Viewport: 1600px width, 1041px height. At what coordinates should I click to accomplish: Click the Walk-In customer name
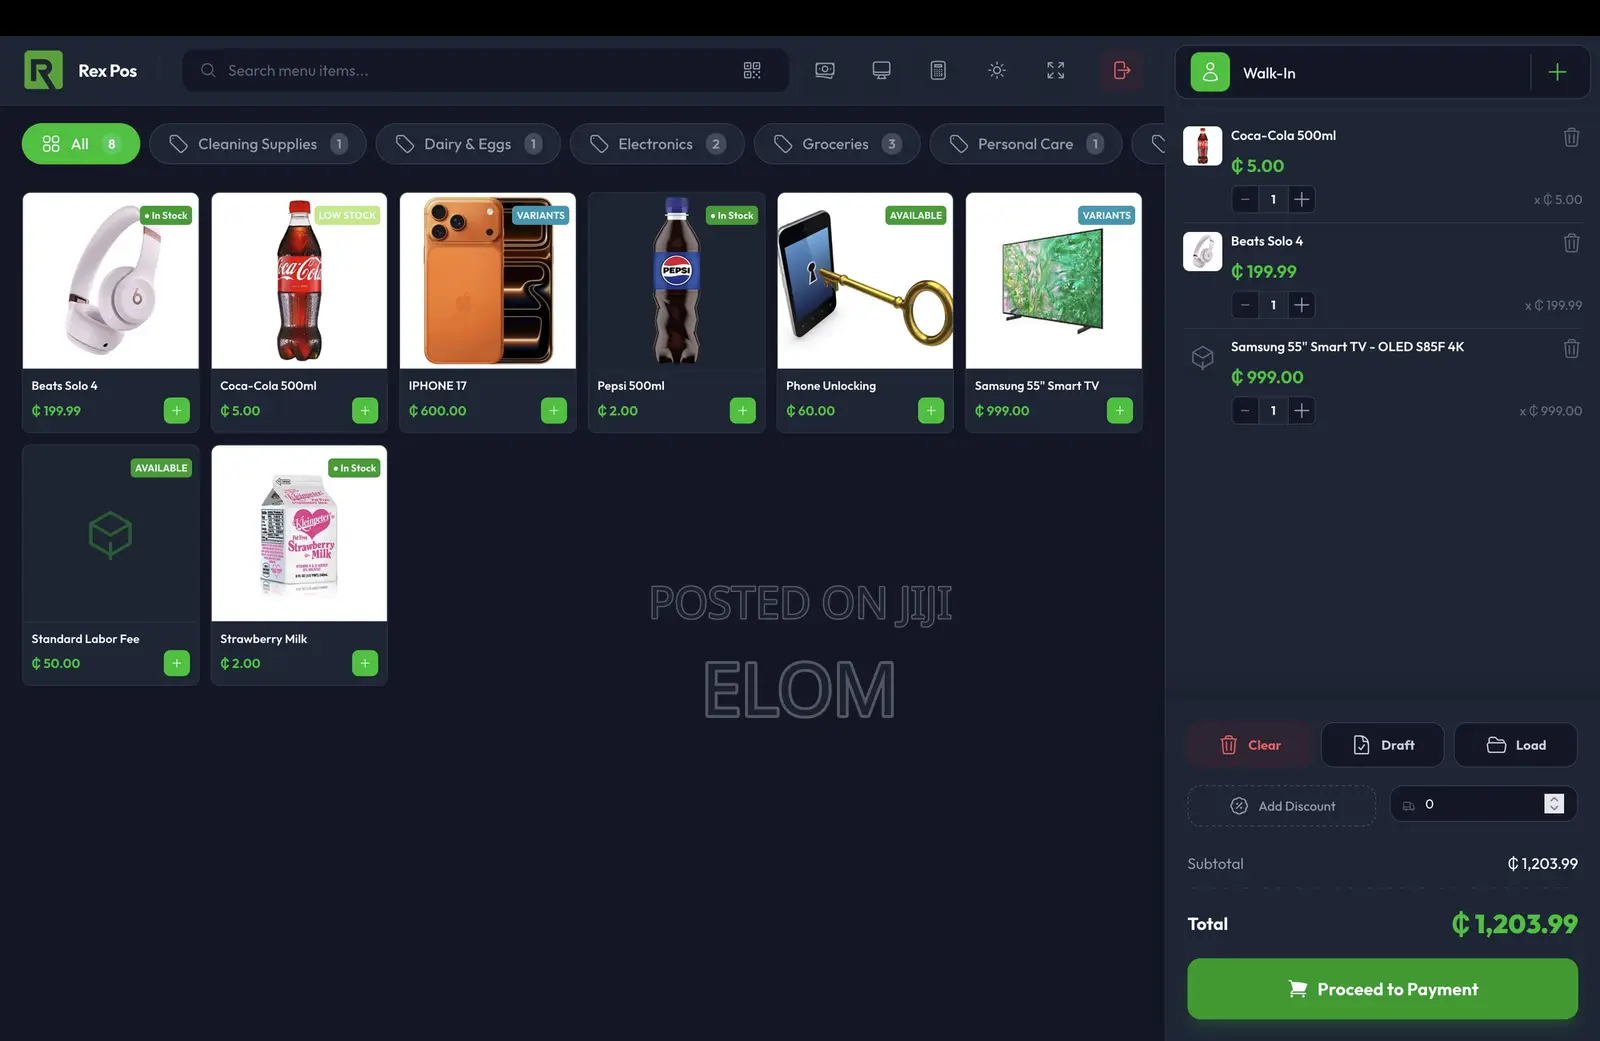coord(1269,73)
